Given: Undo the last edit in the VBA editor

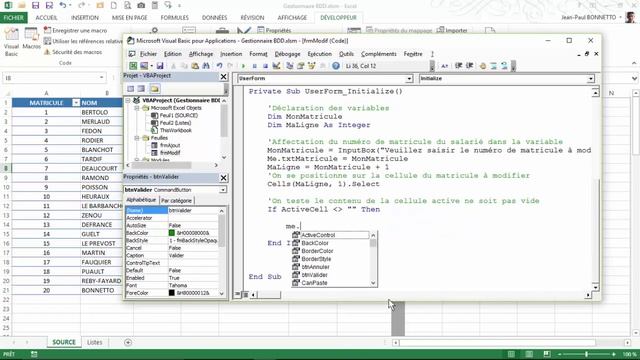Looking at the screenshot, I should [x=220, y=66].
